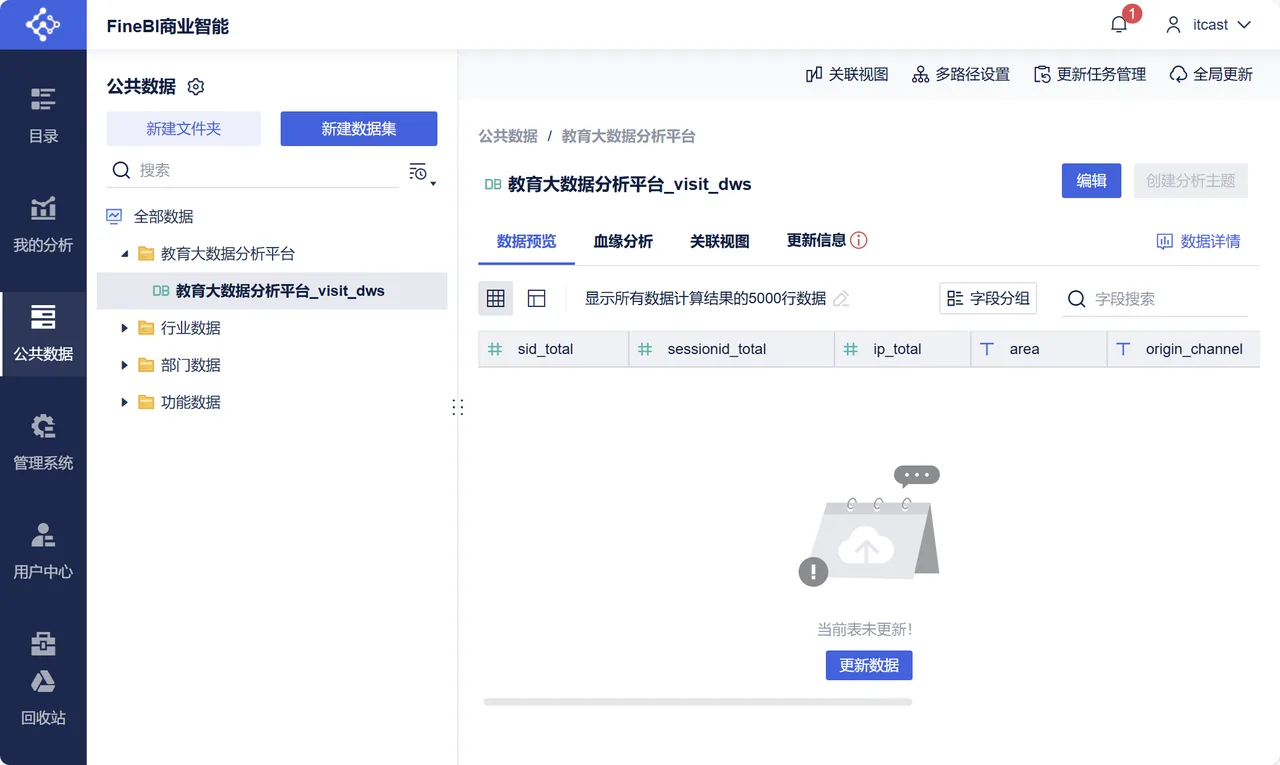
Task: Click the blue 编辑 button
Action: click(1091, 181)
